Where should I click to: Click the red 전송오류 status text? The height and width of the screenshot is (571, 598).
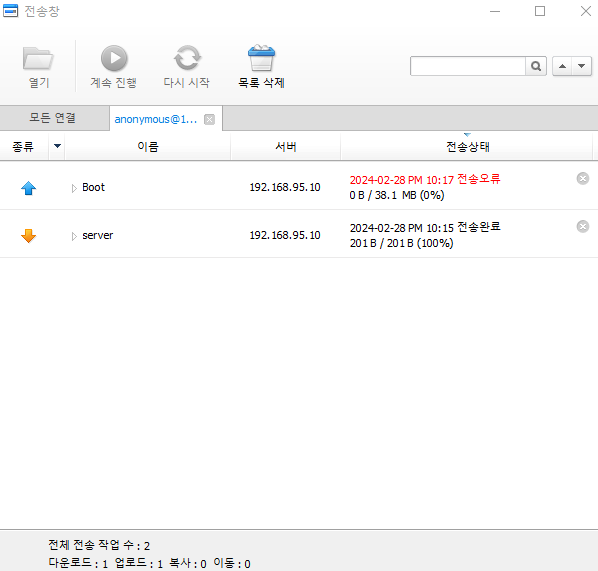(479, 179)
